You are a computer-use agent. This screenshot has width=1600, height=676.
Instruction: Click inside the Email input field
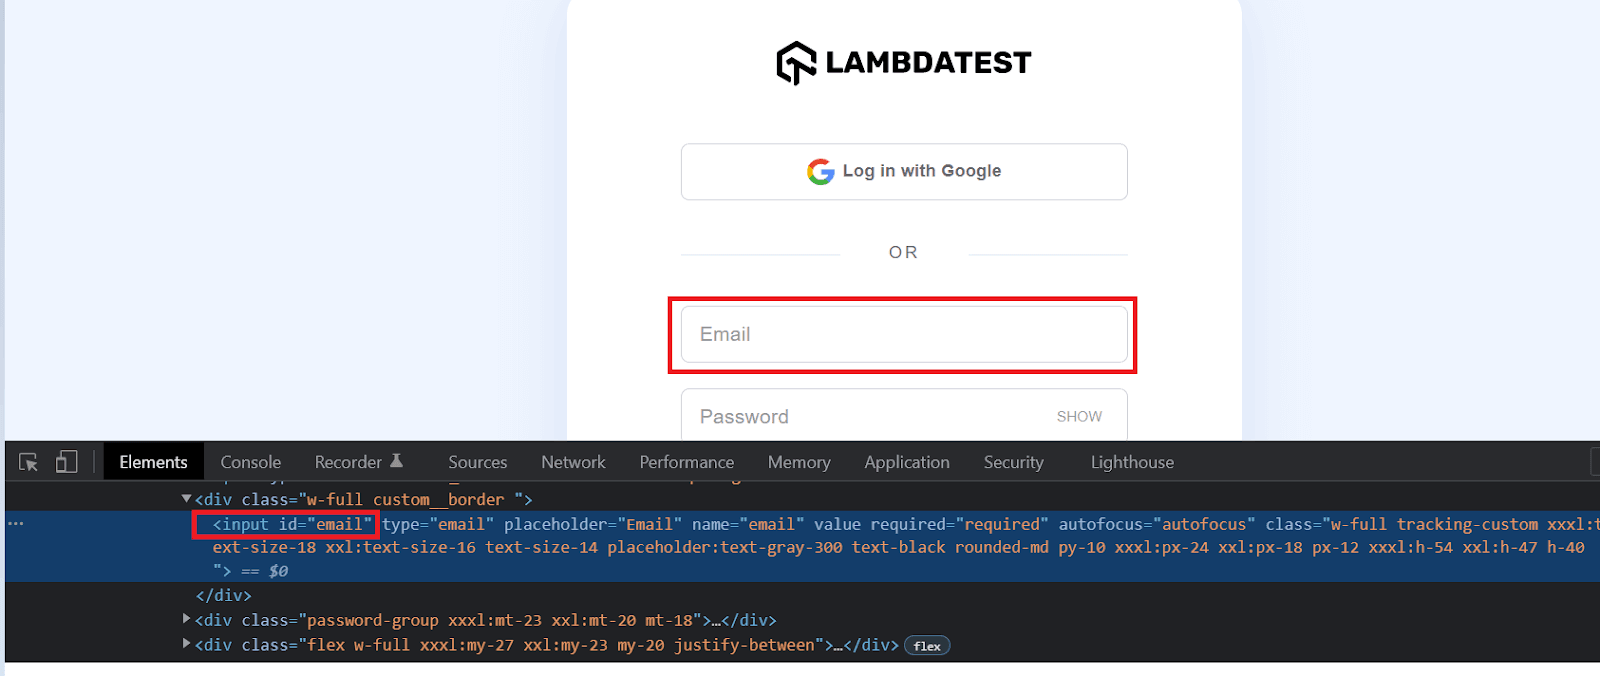pyautogui.click(x=901, y=334)
